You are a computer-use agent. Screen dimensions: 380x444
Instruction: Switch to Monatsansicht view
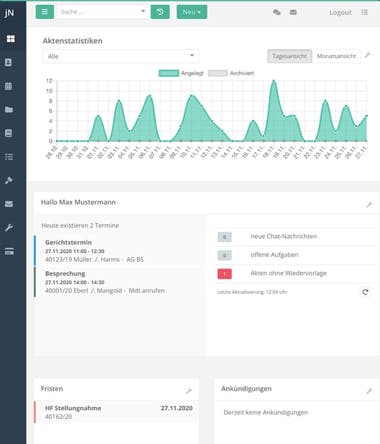(336, 56)
